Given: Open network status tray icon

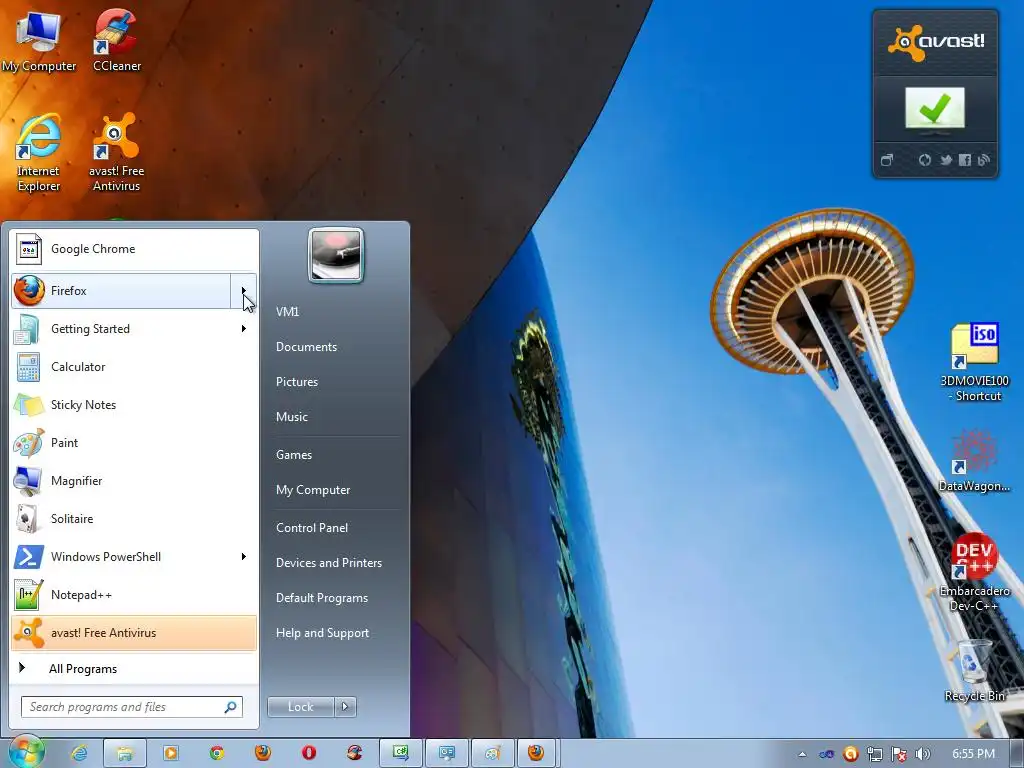Looking at the screenshot, I should (x=874, y=754).
